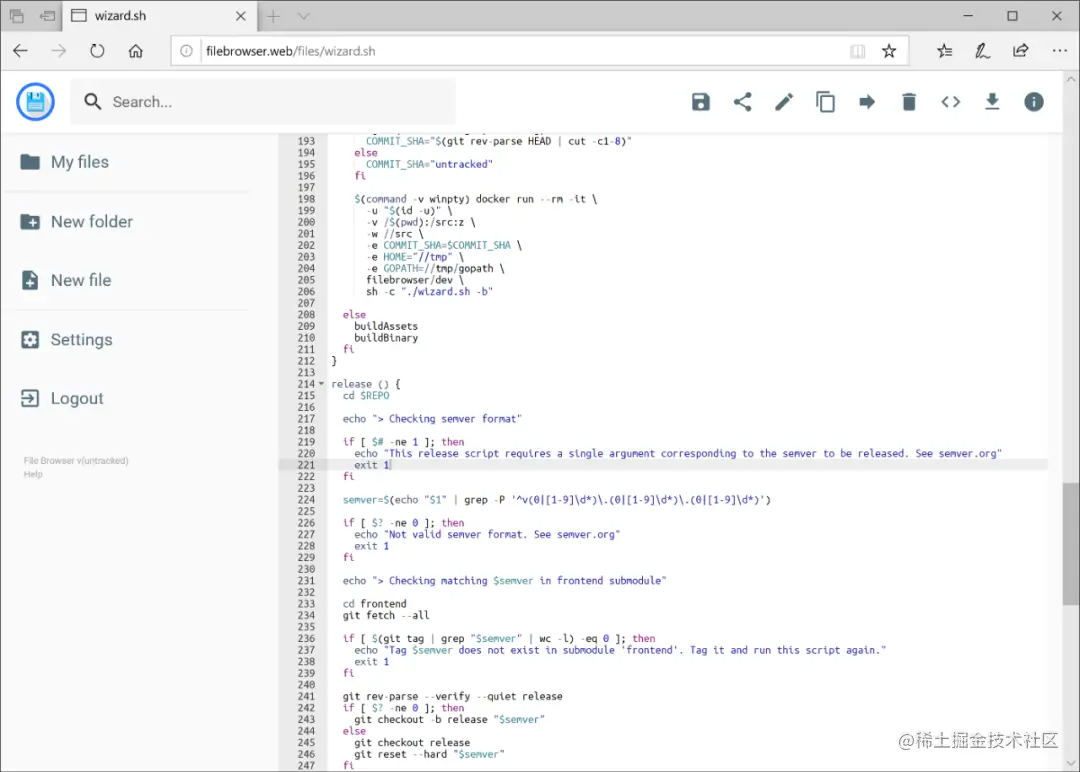Click the browser forward arrow
The height and width of the screenshot is (772, 1080).
point(59,51)
